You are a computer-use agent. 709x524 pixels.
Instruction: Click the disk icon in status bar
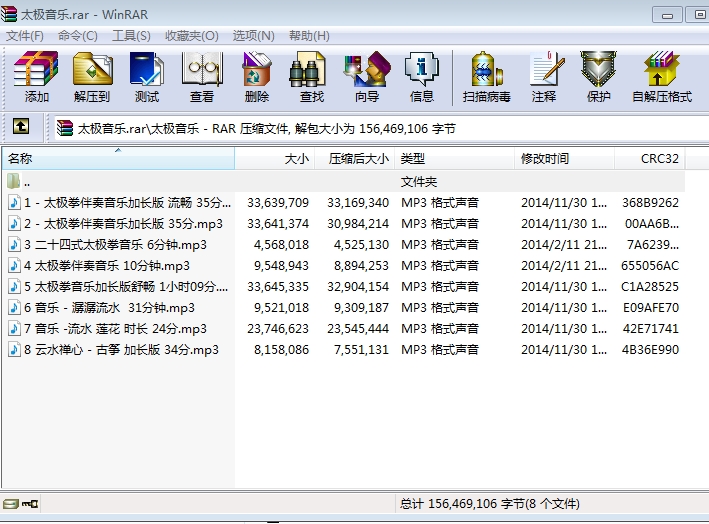(x=10, y=503)
